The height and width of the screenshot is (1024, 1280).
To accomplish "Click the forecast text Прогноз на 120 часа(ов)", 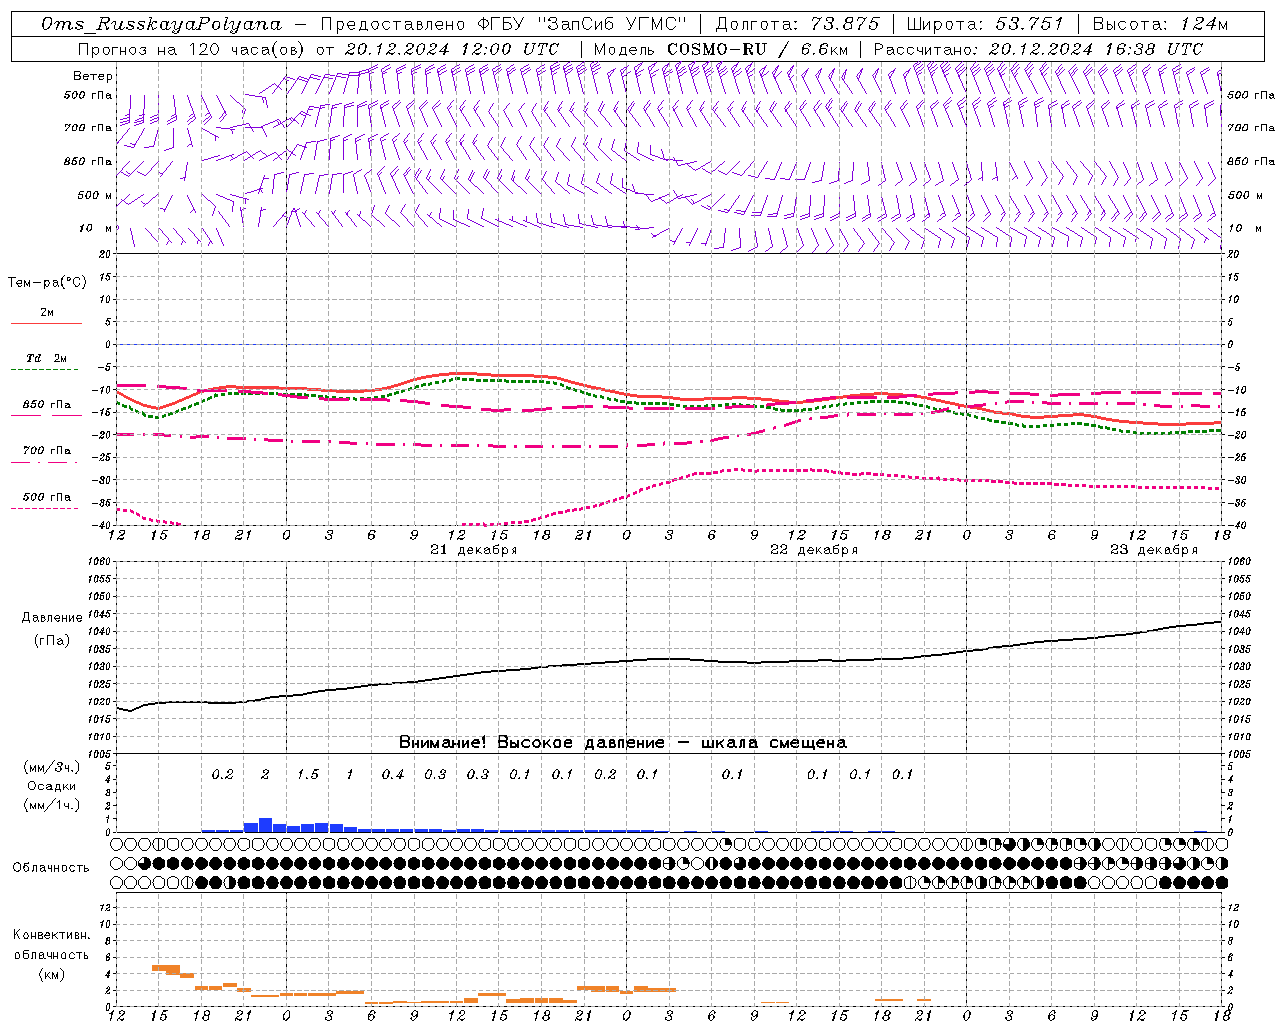I will [192, 49].
